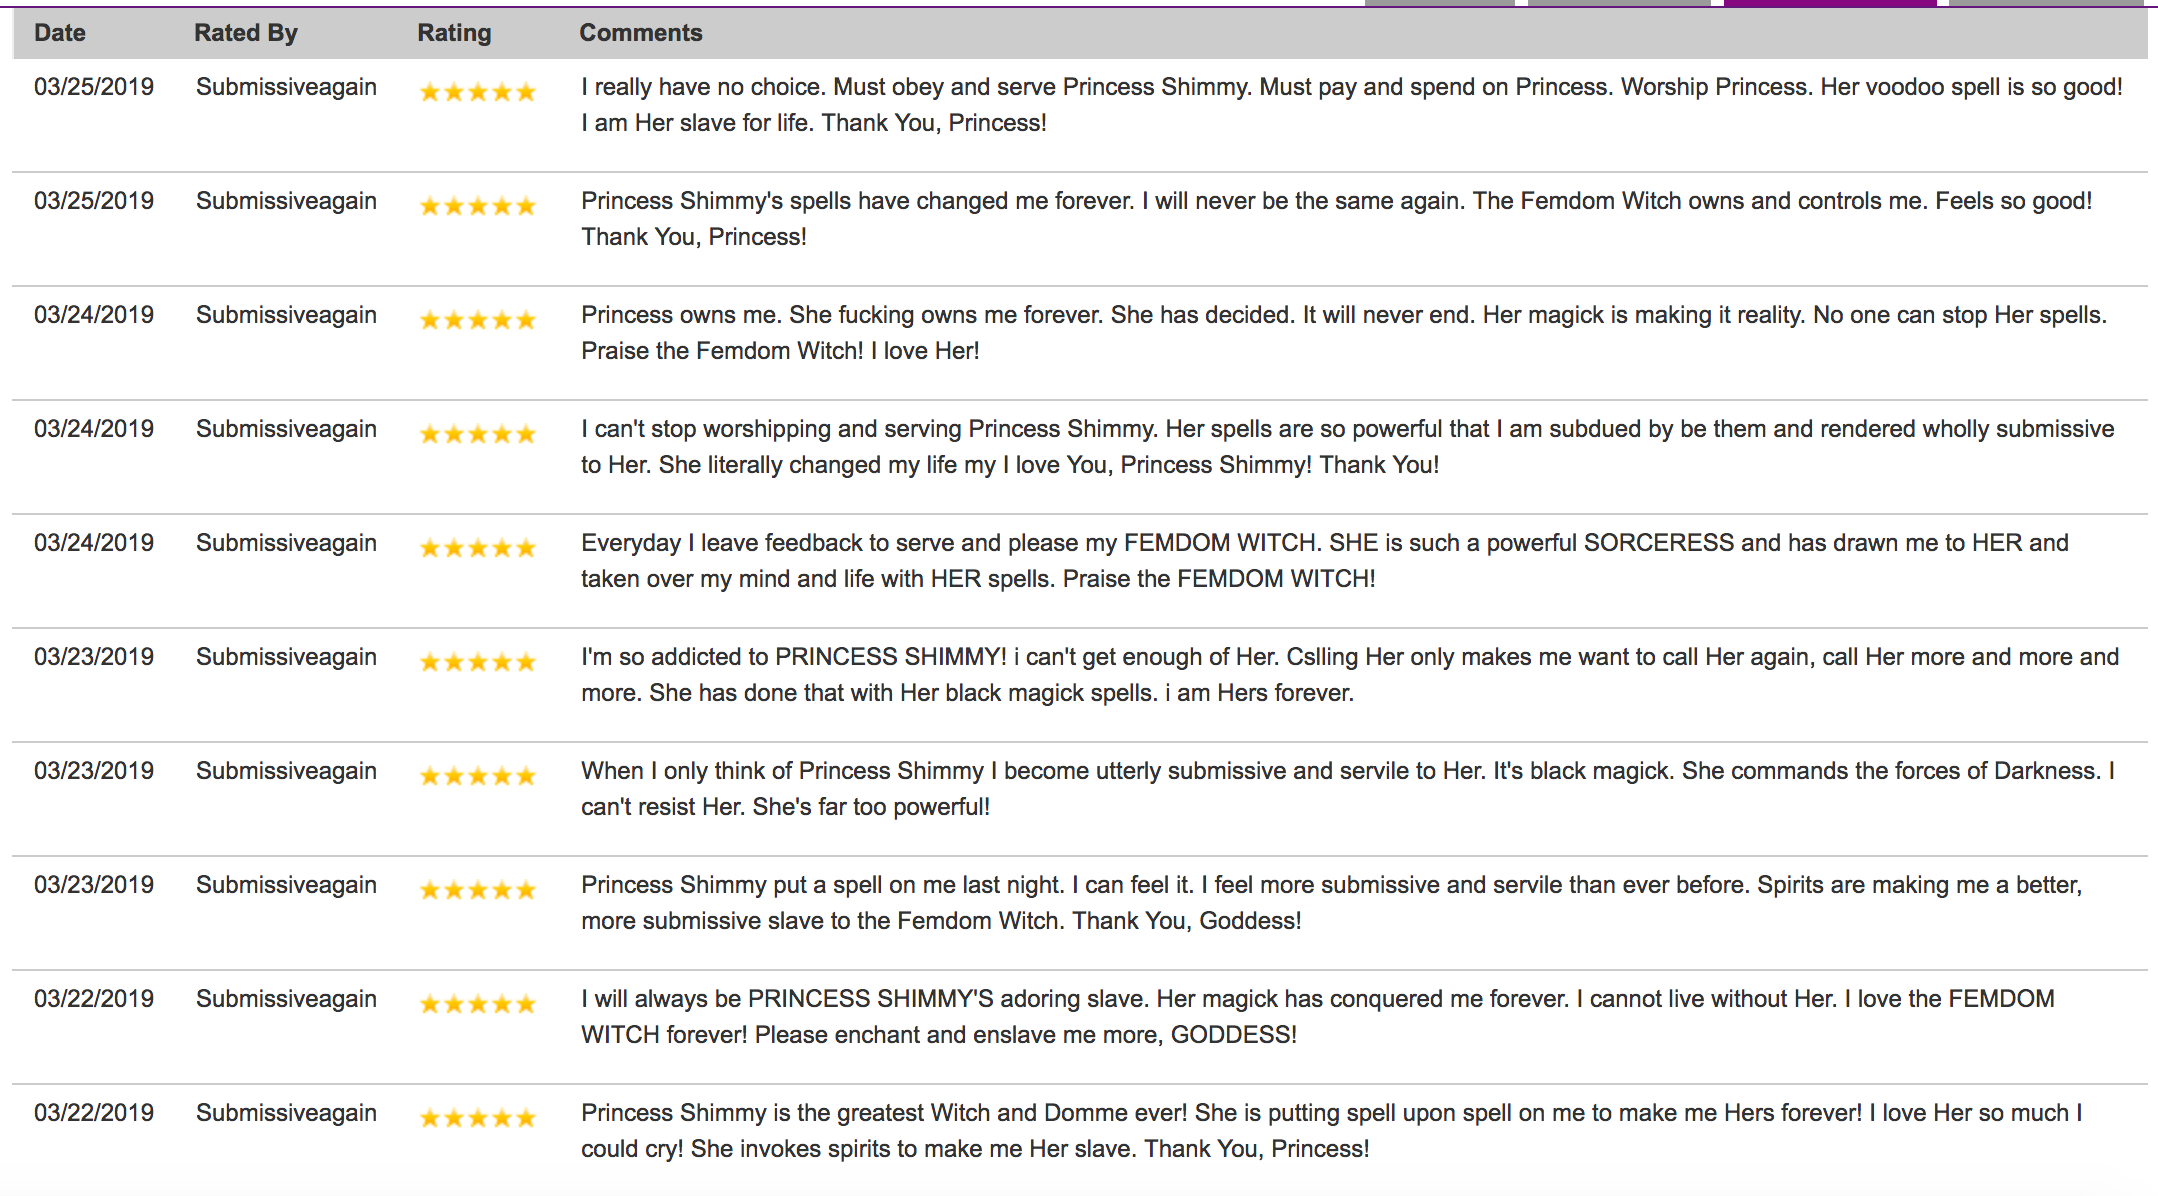Click date 03/23/2019 in 'When I only think' row
This screenshot has width=2158, height=1196.
pos(94,771)
